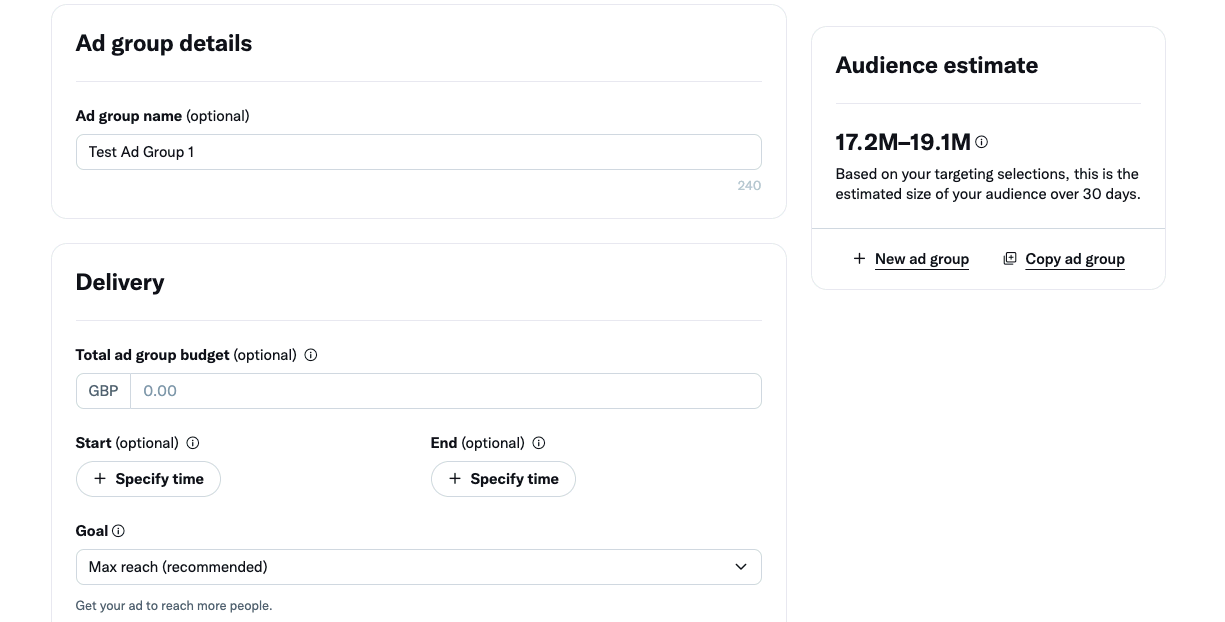1225x622 pixels.
Task: Click the New ad group link
Action: pyautogui.click(x=922, y=259)
